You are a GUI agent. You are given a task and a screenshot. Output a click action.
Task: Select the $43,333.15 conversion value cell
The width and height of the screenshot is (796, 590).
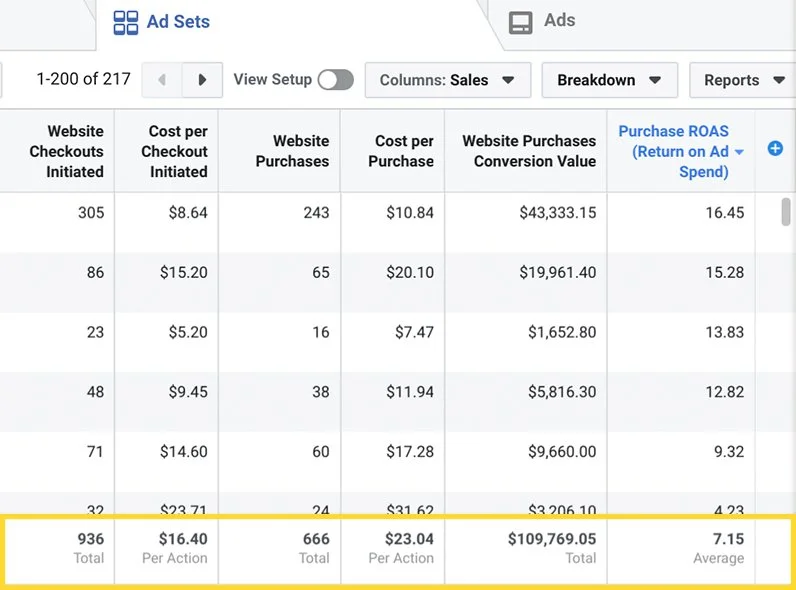[x=557, y=213]
